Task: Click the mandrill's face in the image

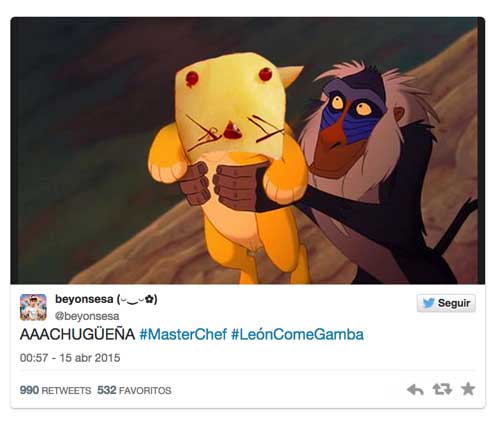Action: point(350,120)
